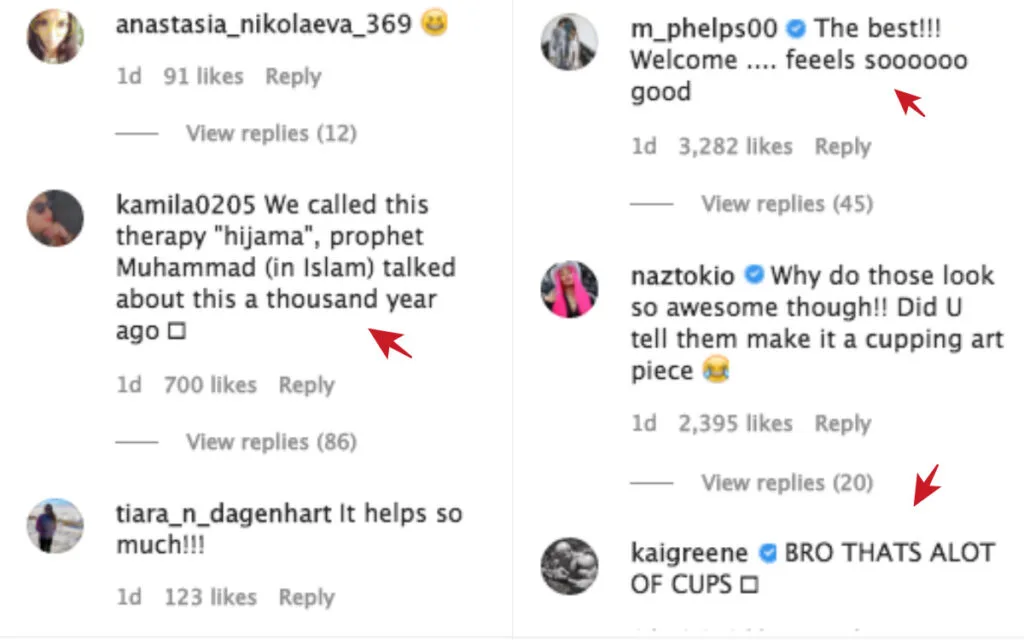Open kamila0205 profile picture

tap(54, 218)
